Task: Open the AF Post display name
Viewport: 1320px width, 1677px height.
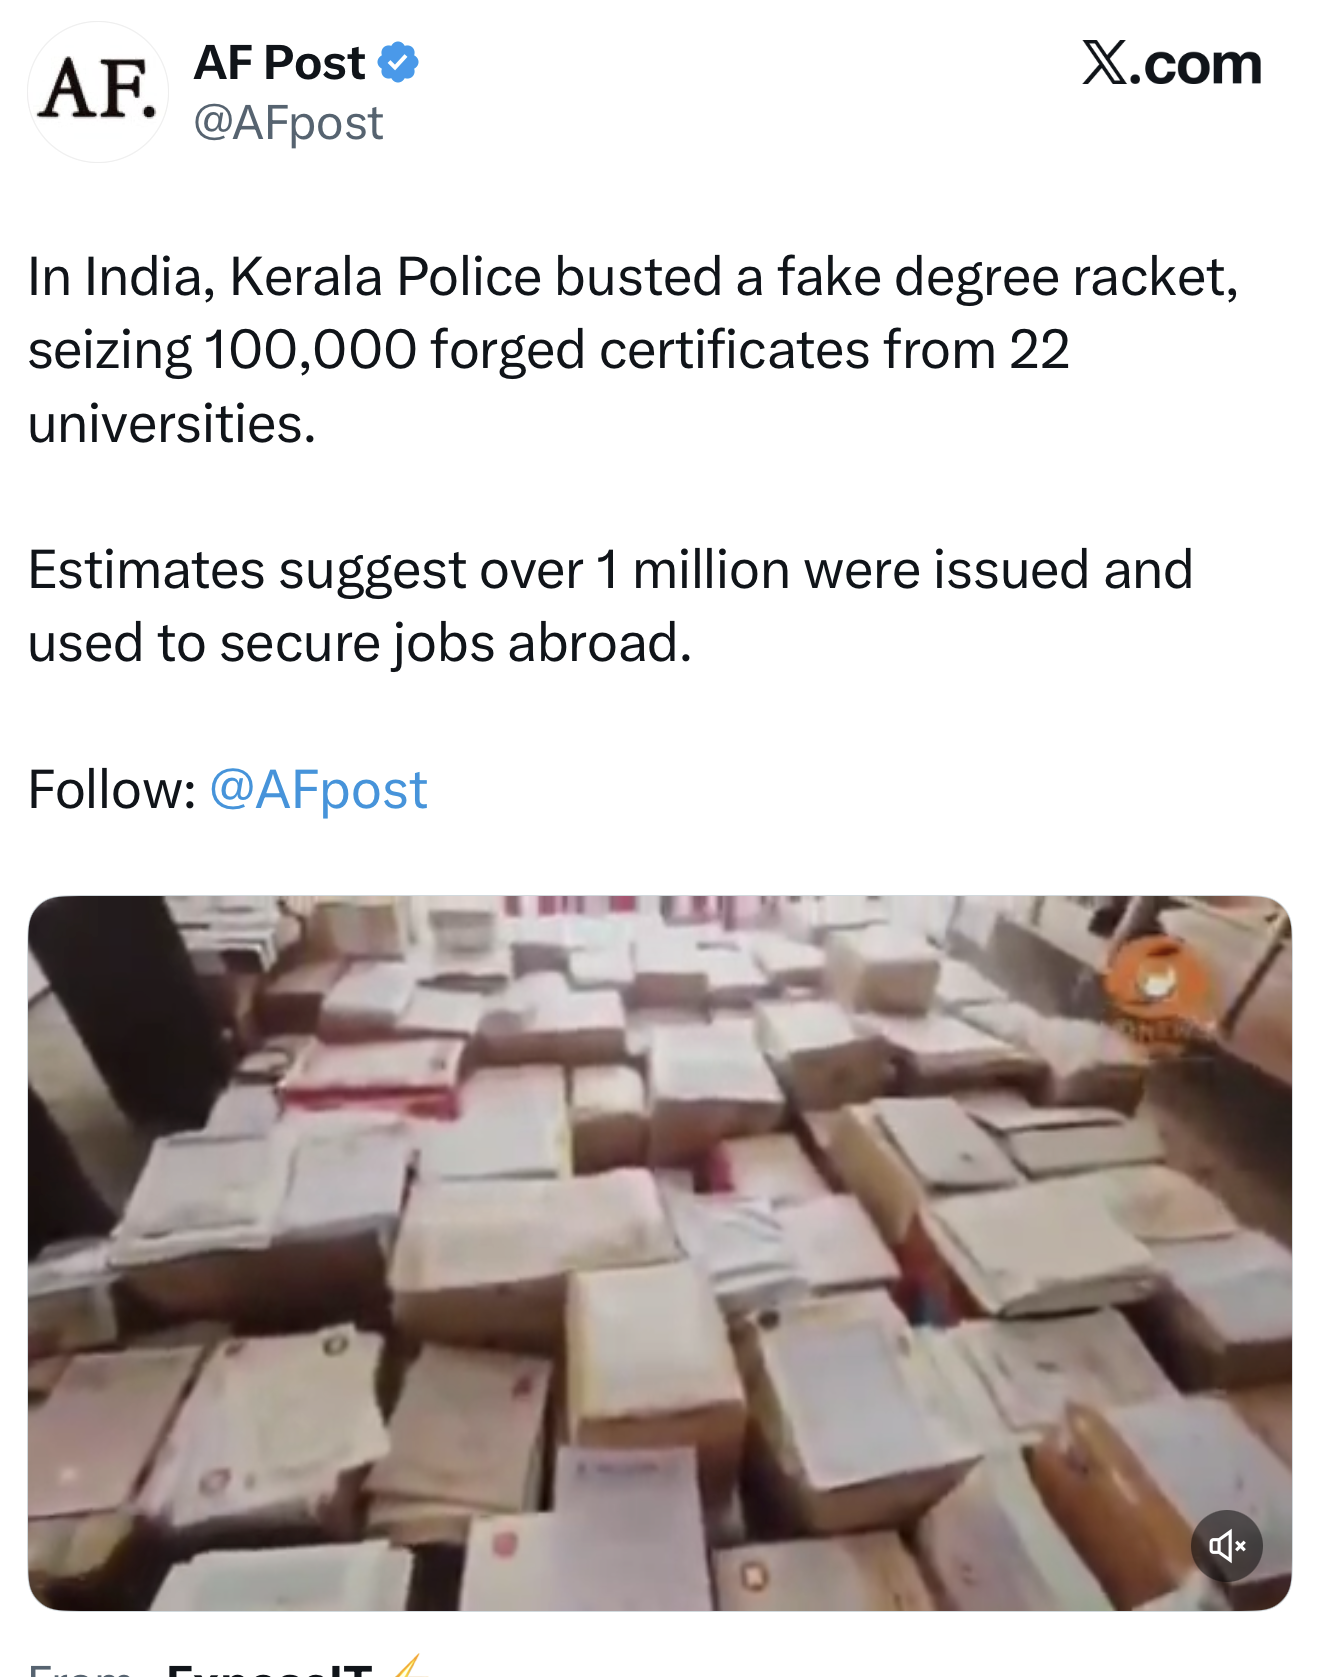Action: click(x=279, y=63)
